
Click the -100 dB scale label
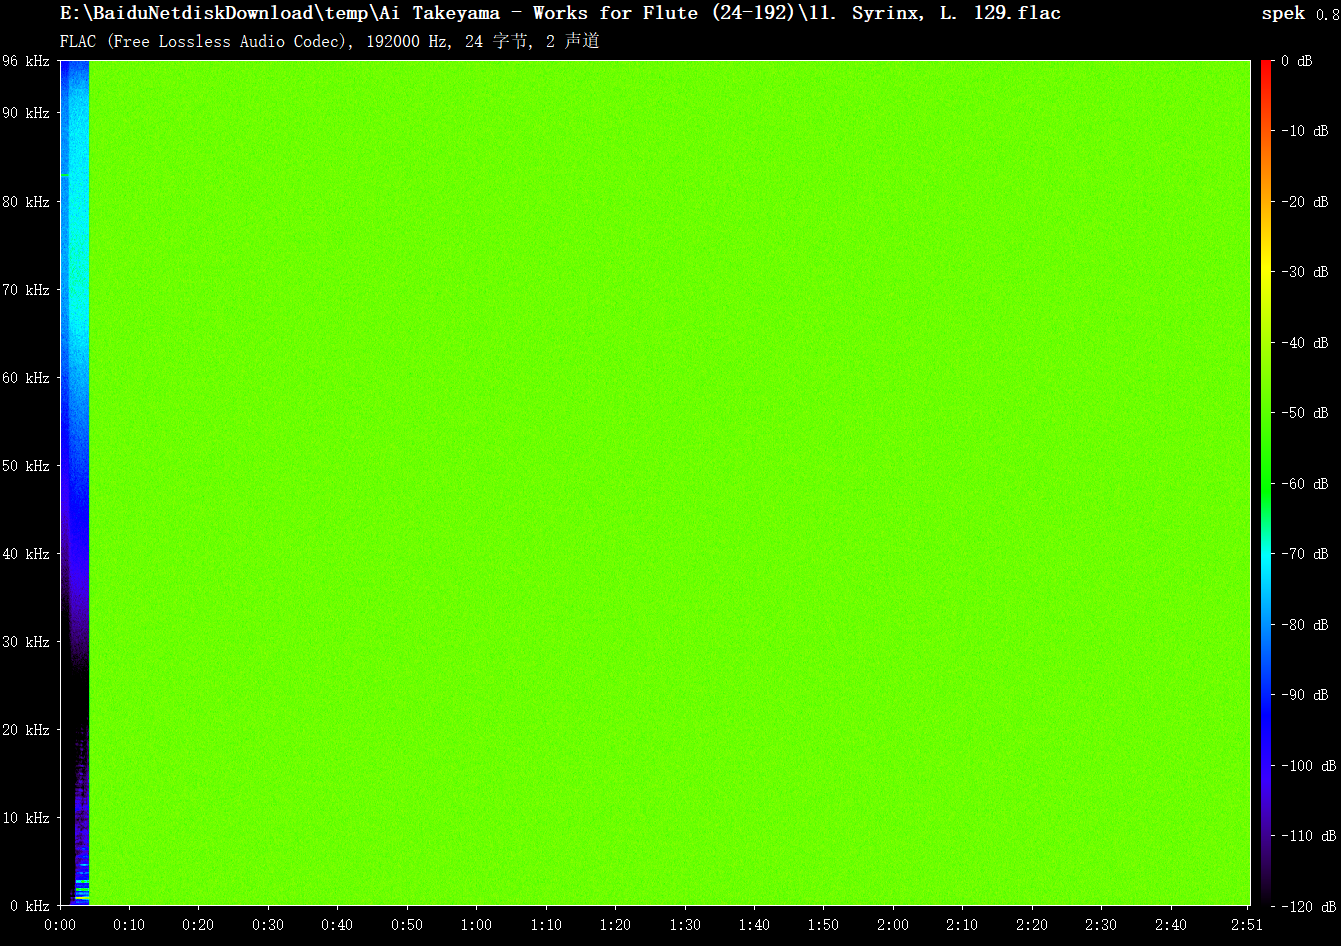coord(1309,766)
